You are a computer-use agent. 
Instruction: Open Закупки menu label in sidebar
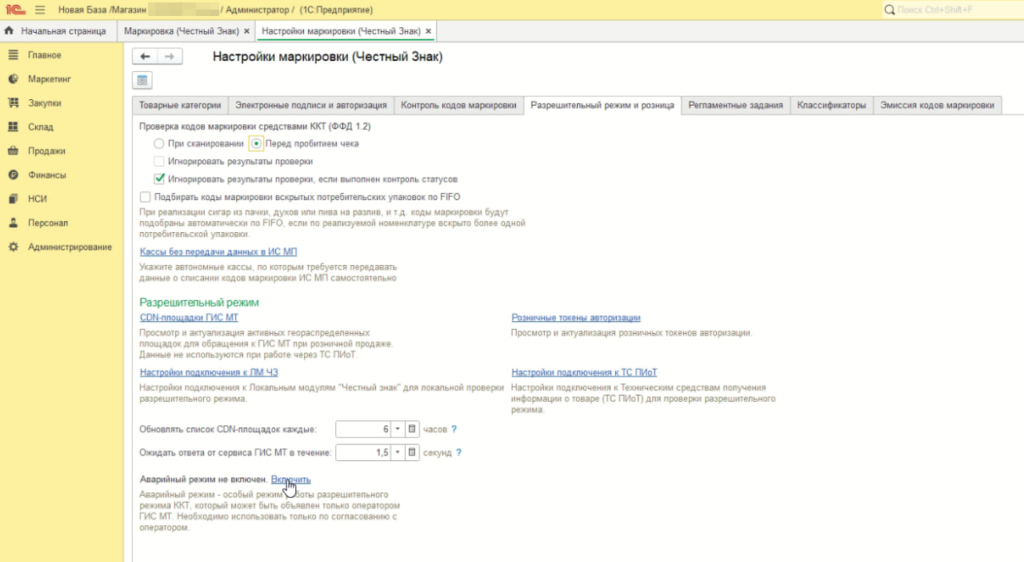(x=44, y=103)
